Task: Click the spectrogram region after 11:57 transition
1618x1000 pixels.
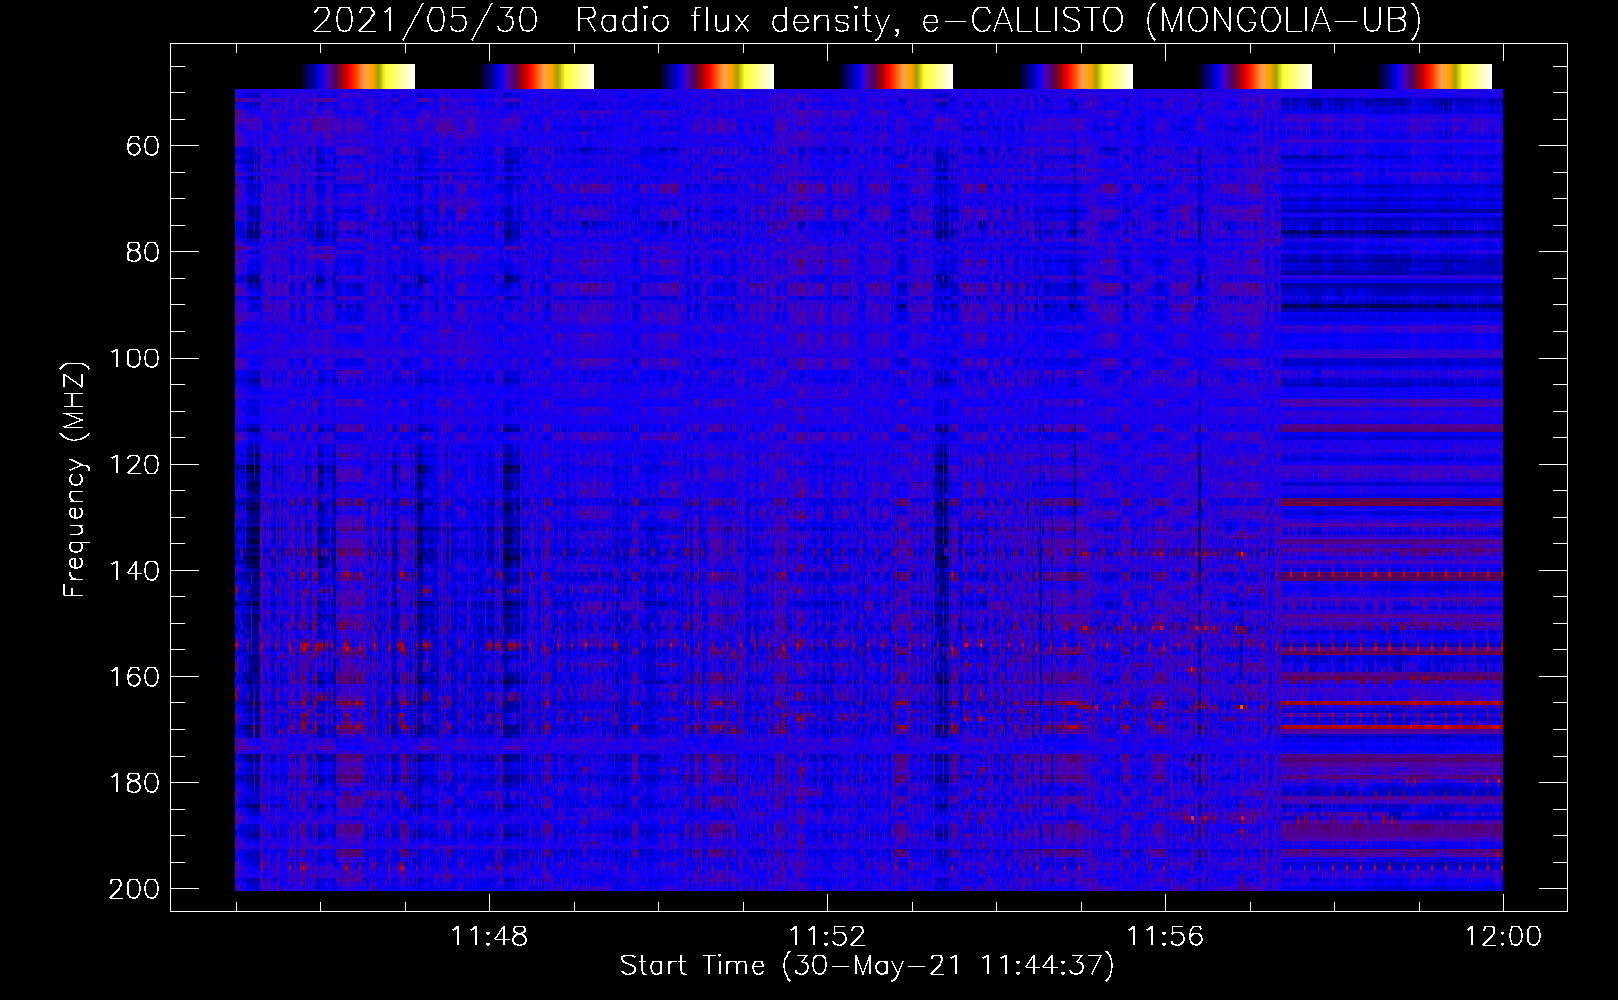Action: [1392, 490]
